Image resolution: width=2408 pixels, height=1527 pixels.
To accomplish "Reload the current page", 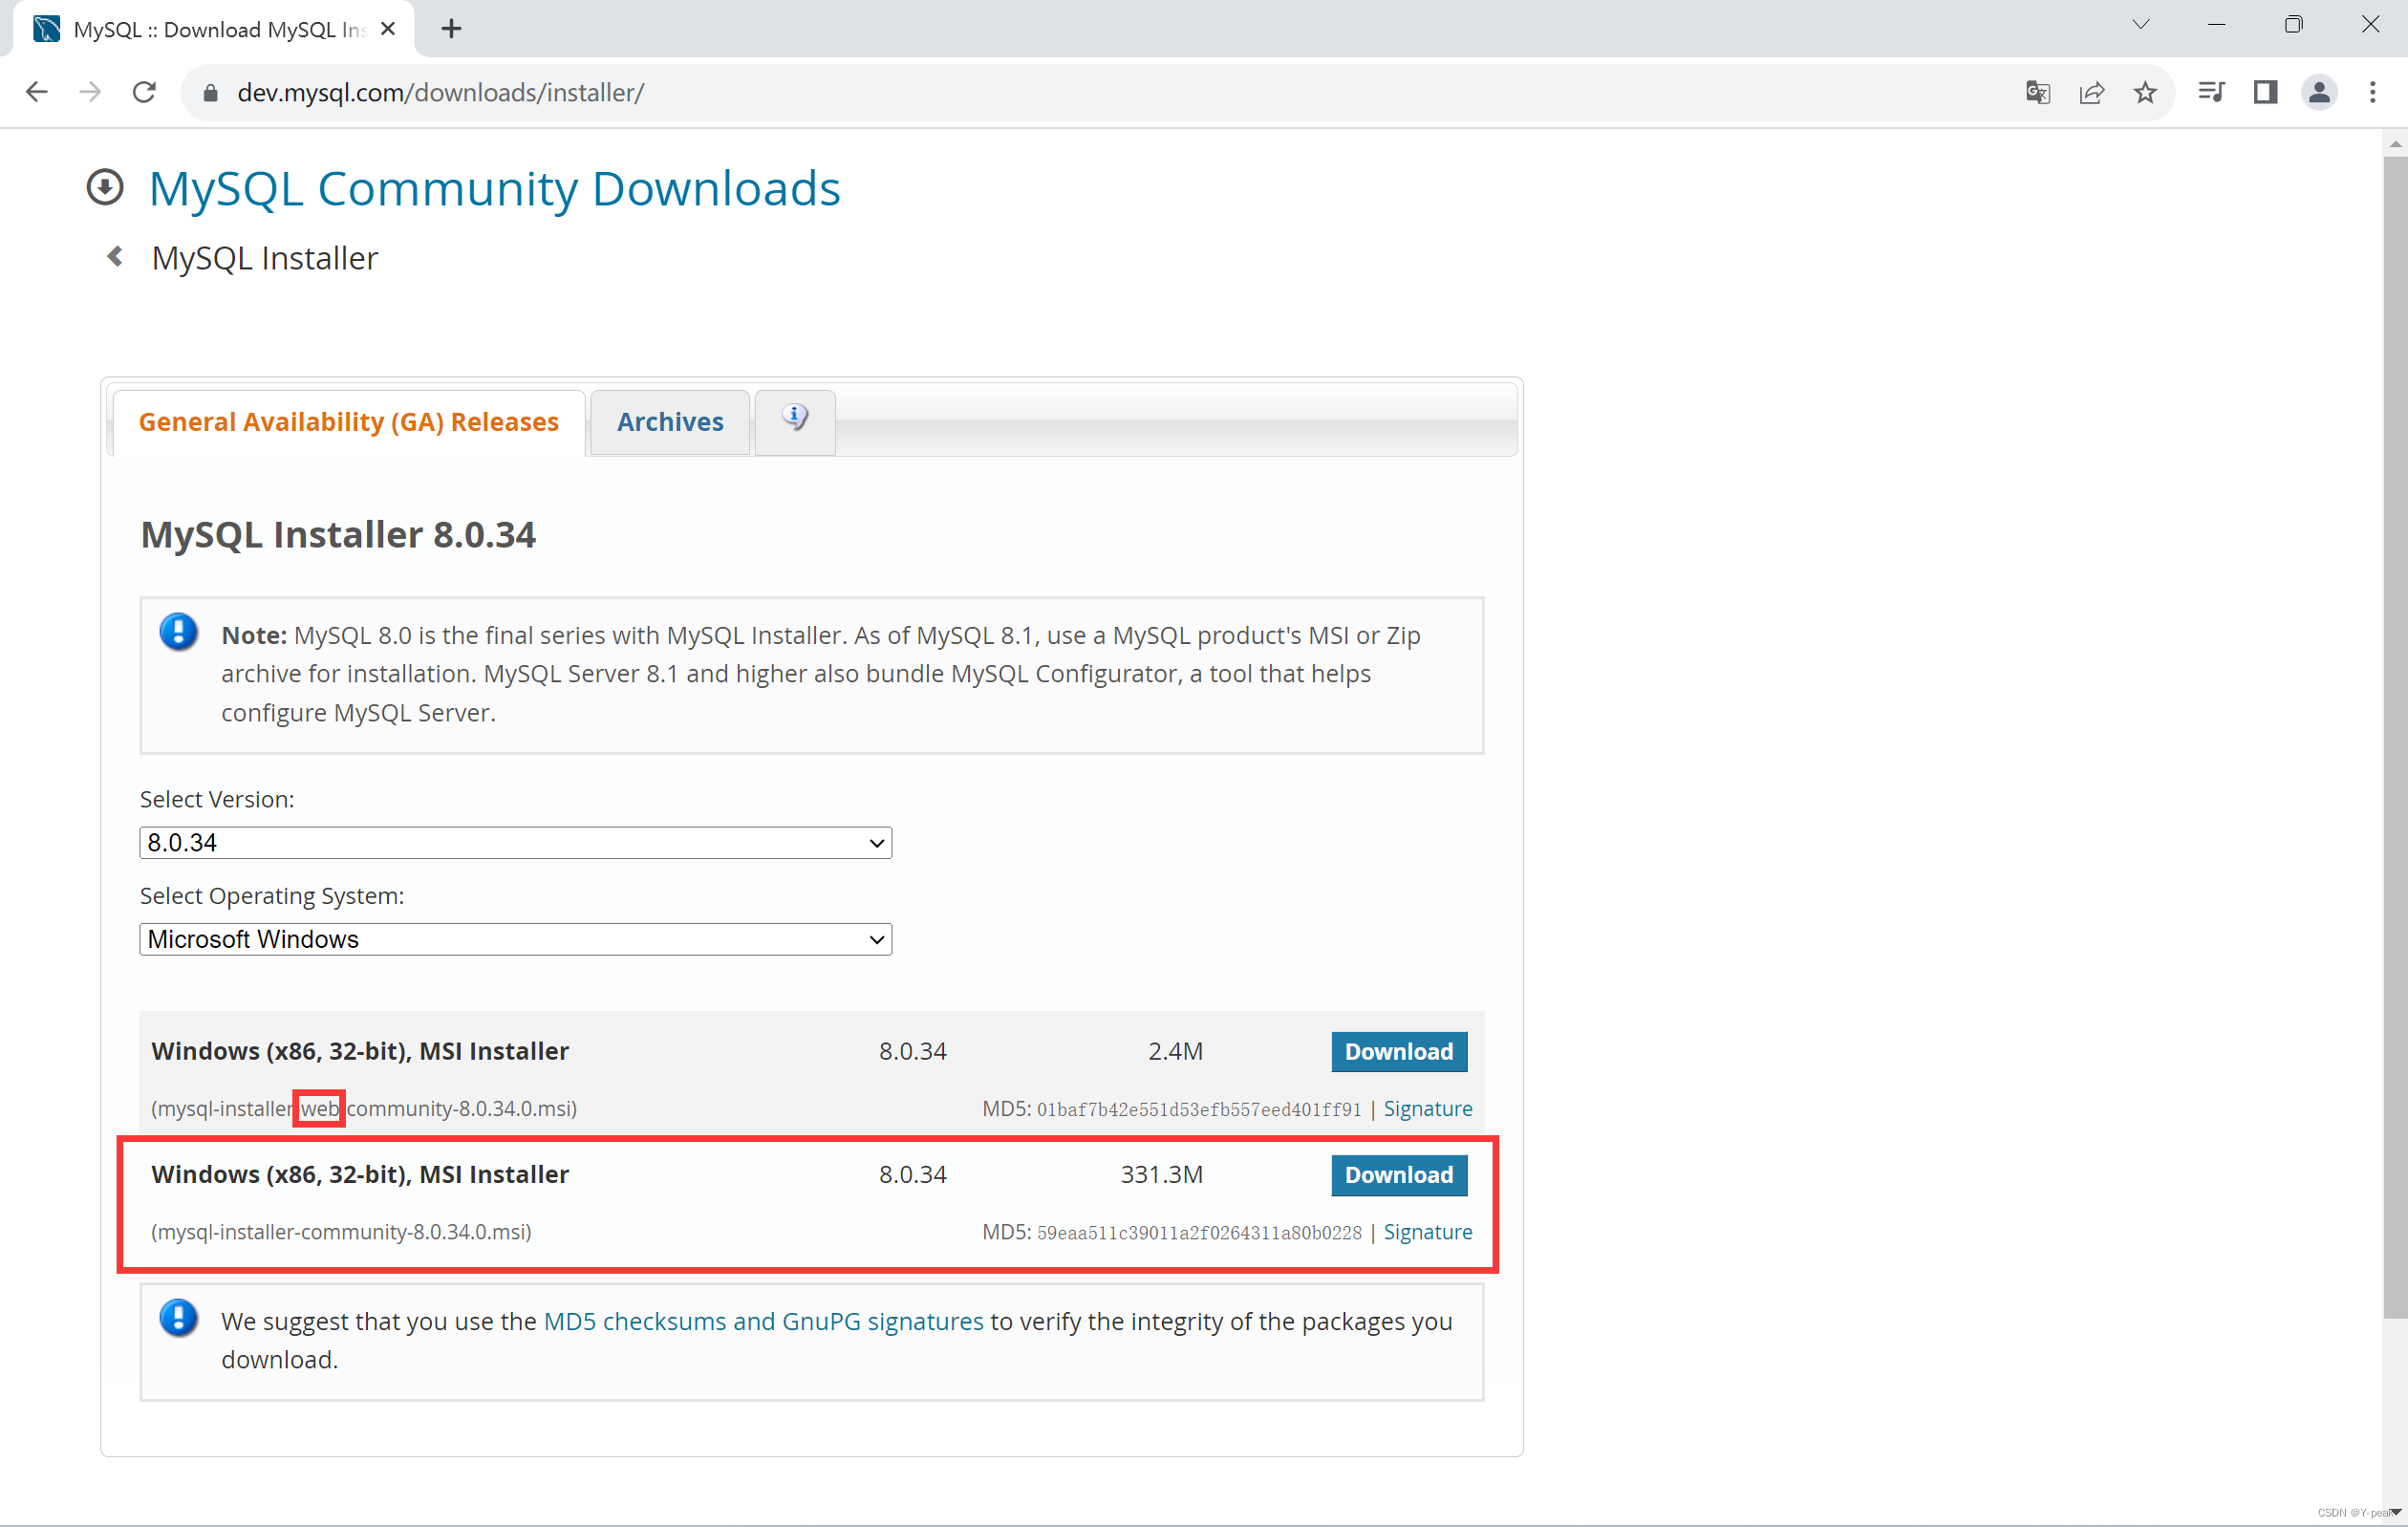I will [144, 92].
